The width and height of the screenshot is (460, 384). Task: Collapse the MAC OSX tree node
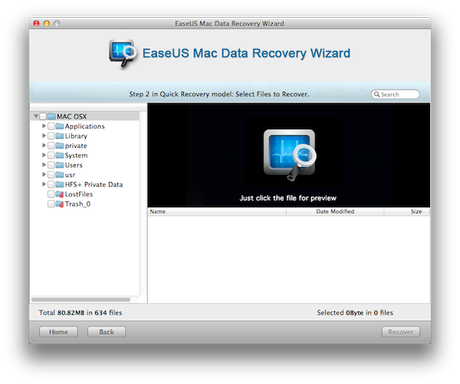click(36, 116)
